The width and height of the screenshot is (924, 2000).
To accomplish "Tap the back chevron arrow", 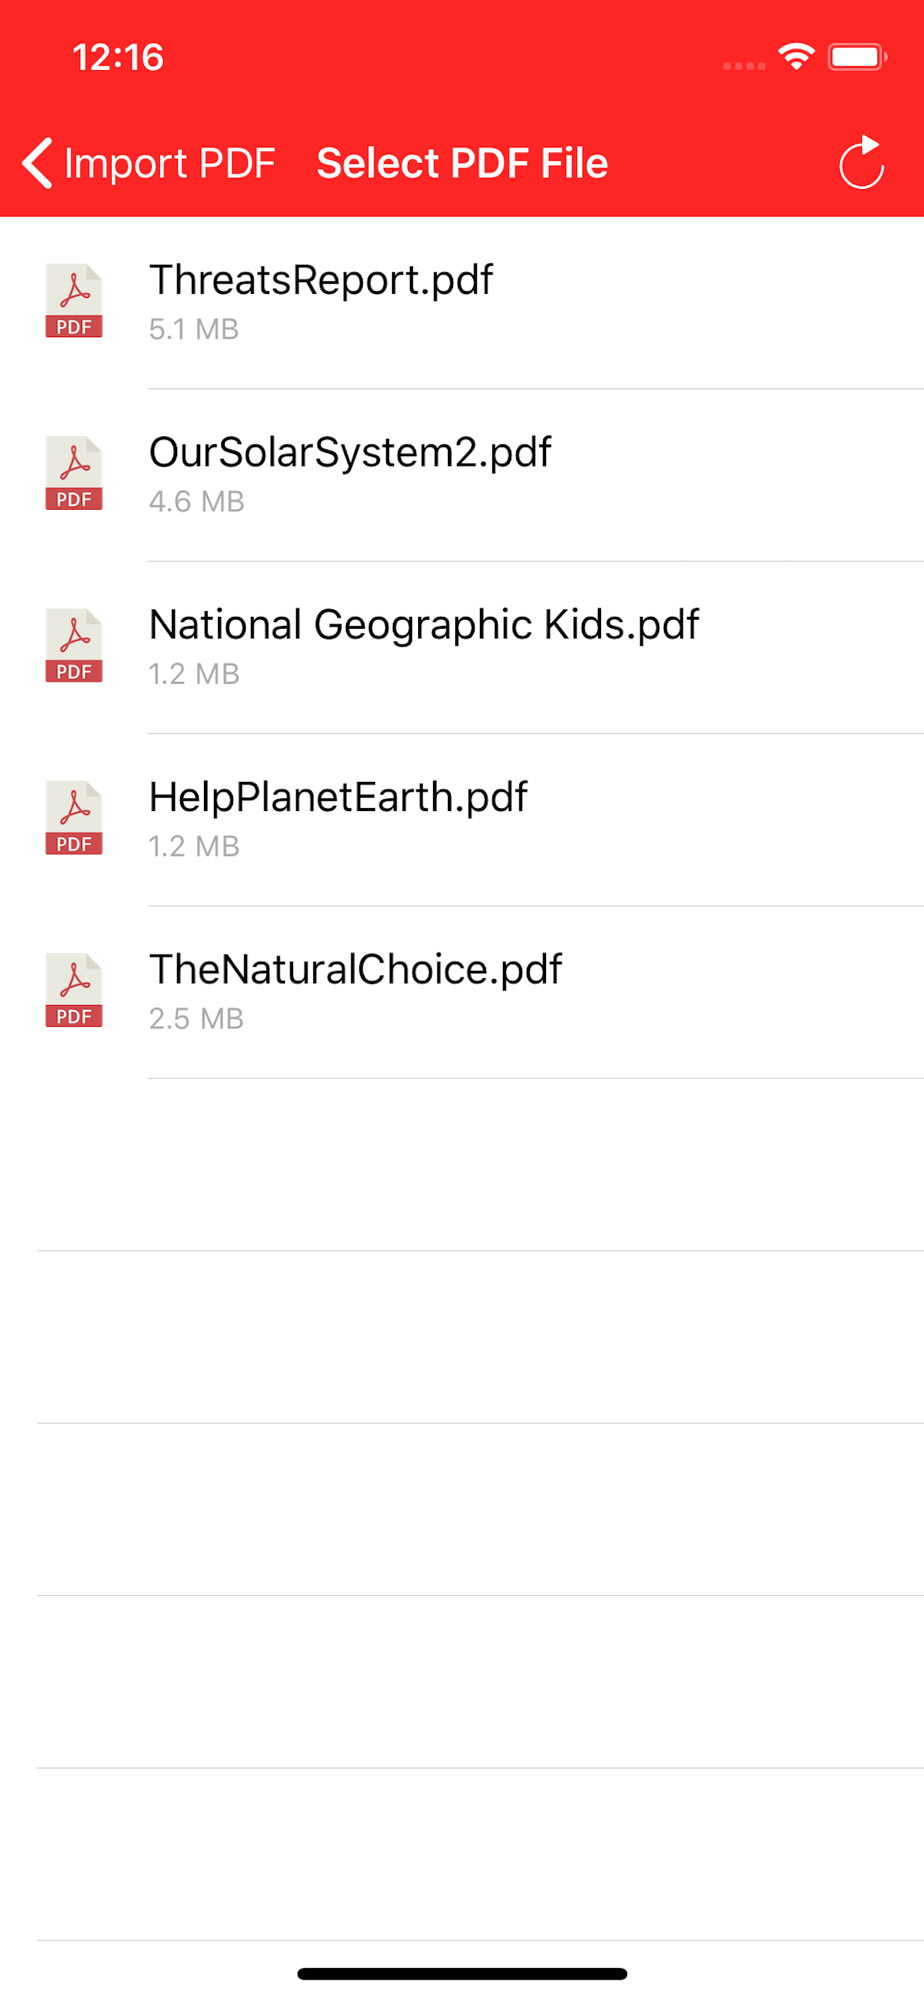I will tap(37, 163).
